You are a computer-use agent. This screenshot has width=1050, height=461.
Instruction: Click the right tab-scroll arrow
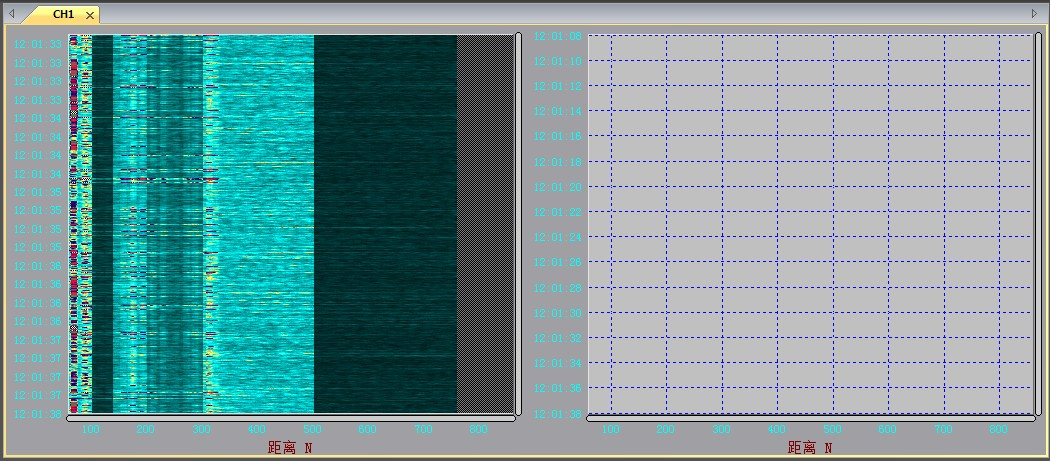coord(1035,13)
